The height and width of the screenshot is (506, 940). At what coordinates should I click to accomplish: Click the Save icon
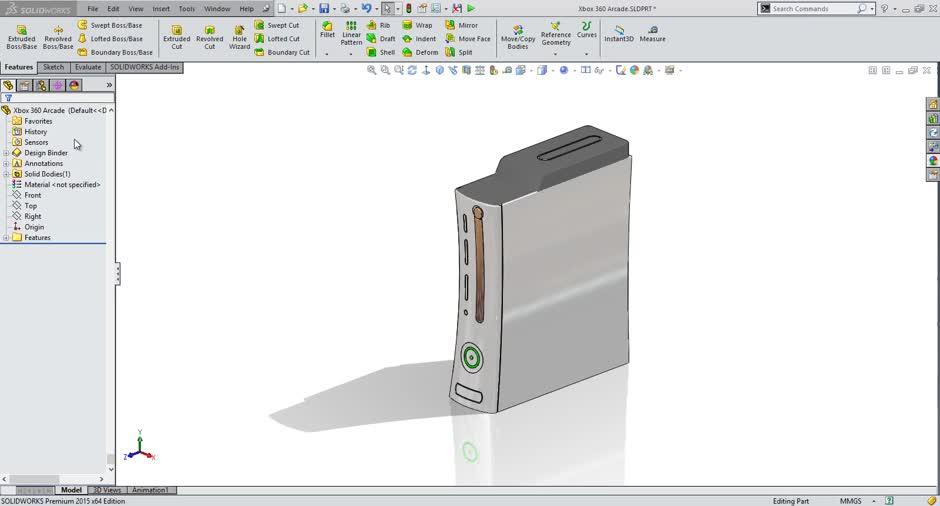324,8
